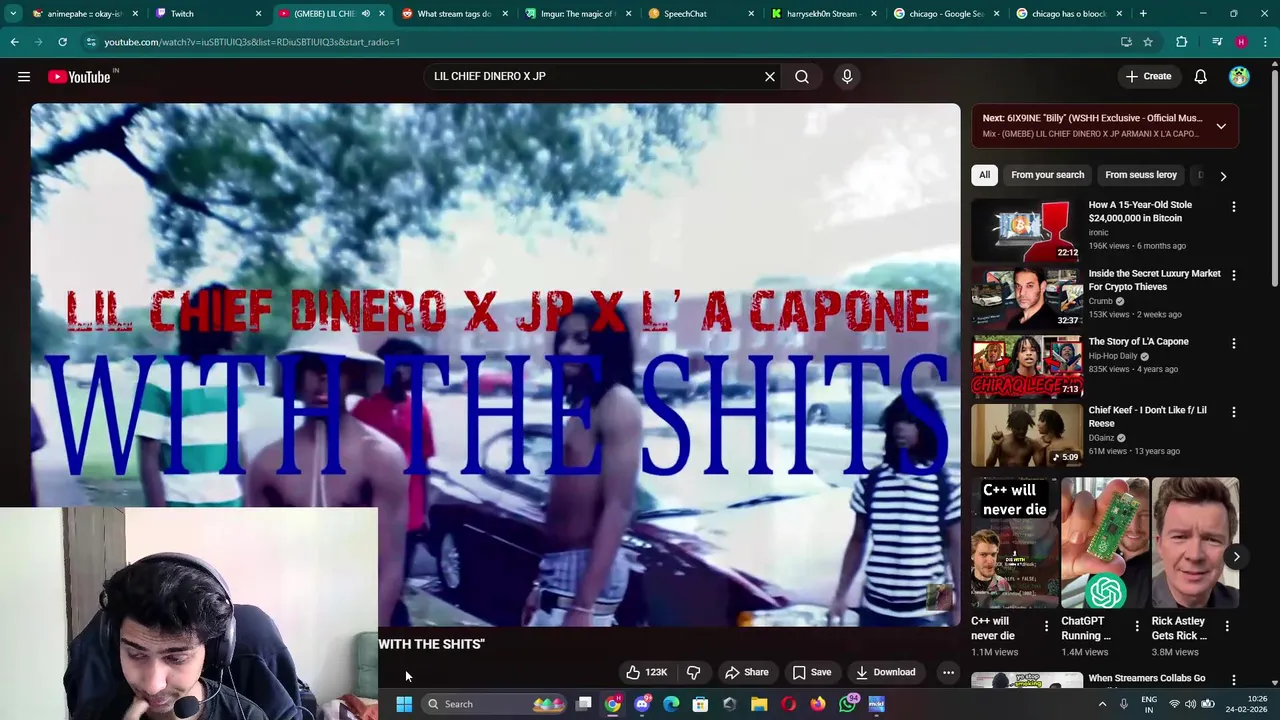The image size is (1280, 720).
Task: Create new content with Create button
Action: 1148,76
